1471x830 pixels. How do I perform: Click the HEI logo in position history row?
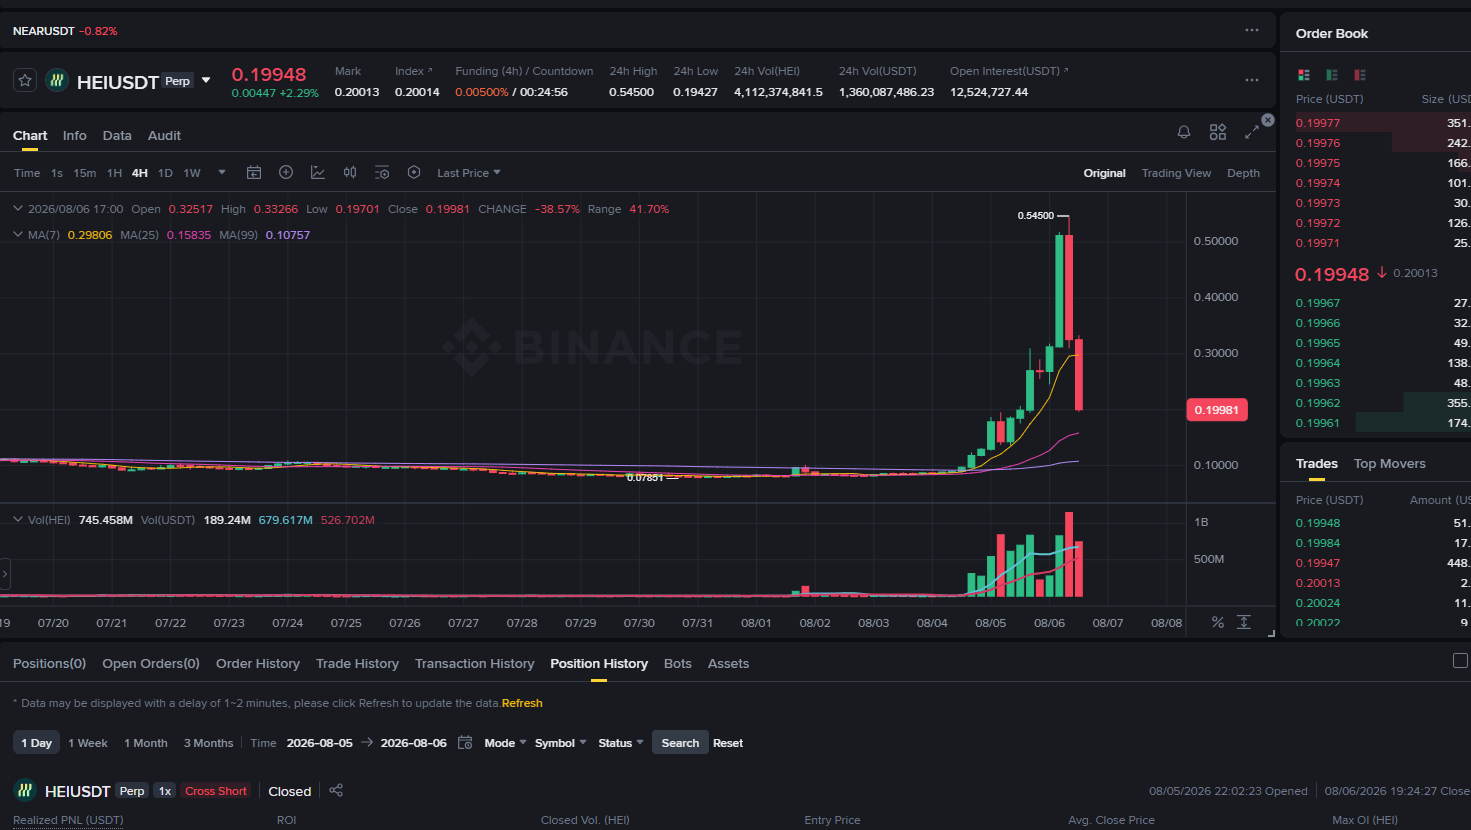[24, 790]
